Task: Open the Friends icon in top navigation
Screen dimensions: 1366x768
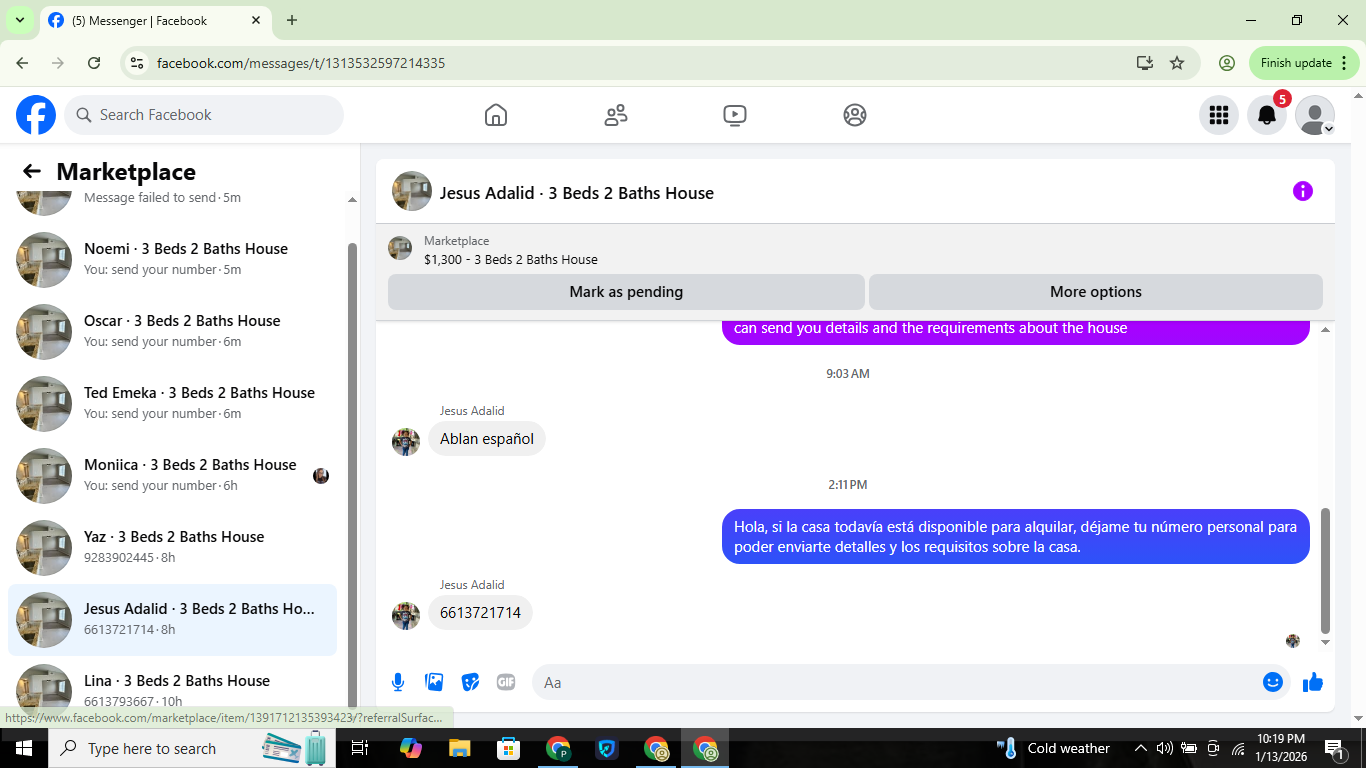Action: [x=616, y=115]
